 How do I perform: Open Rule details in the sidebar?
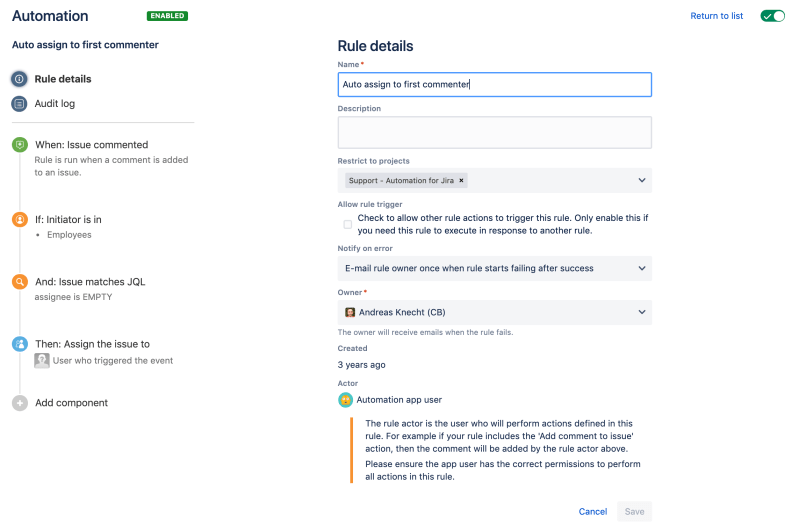pos(63,79)
